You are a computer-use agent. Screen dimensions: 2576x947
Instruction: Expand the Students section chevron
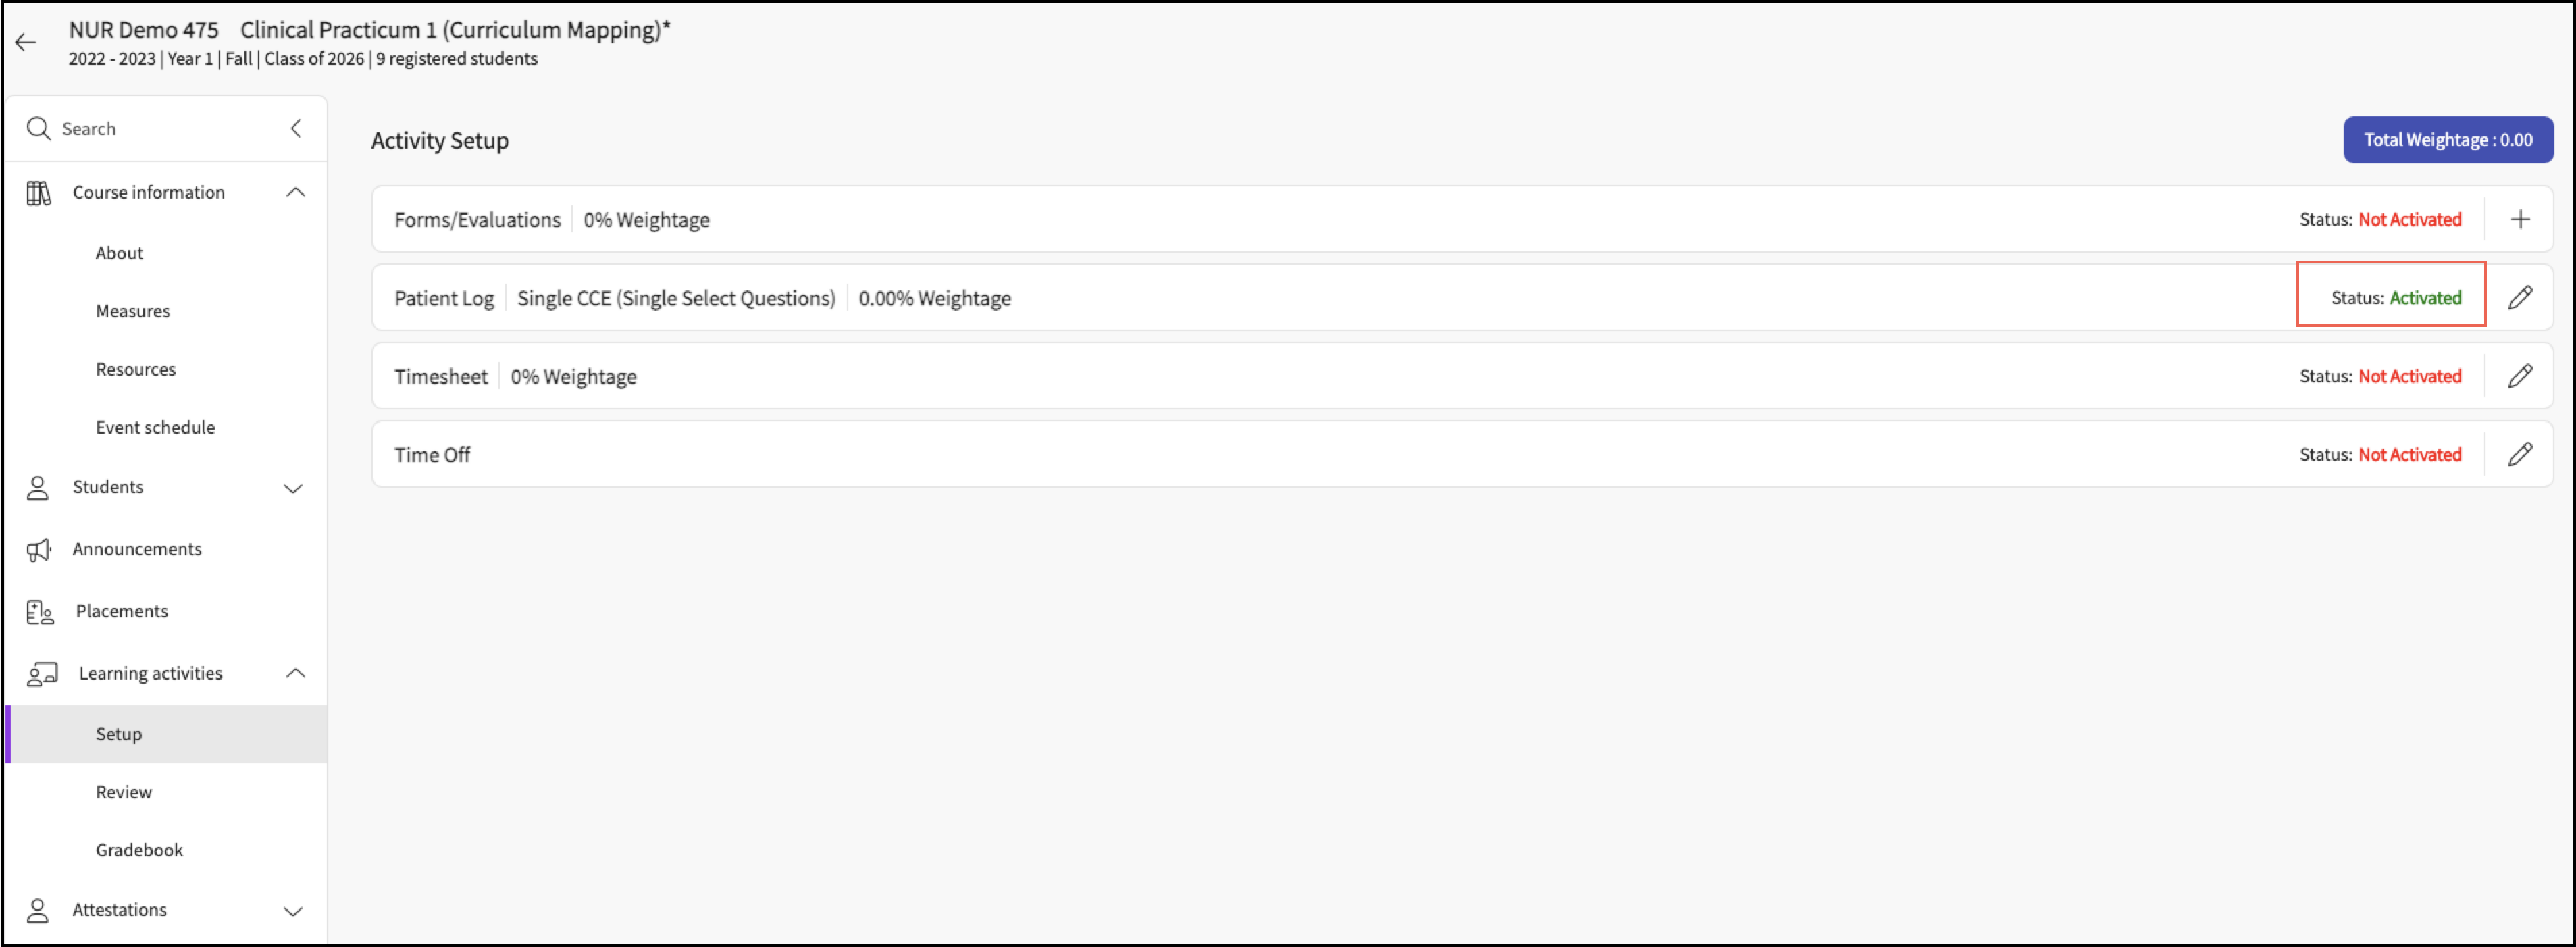pos(293,488)
